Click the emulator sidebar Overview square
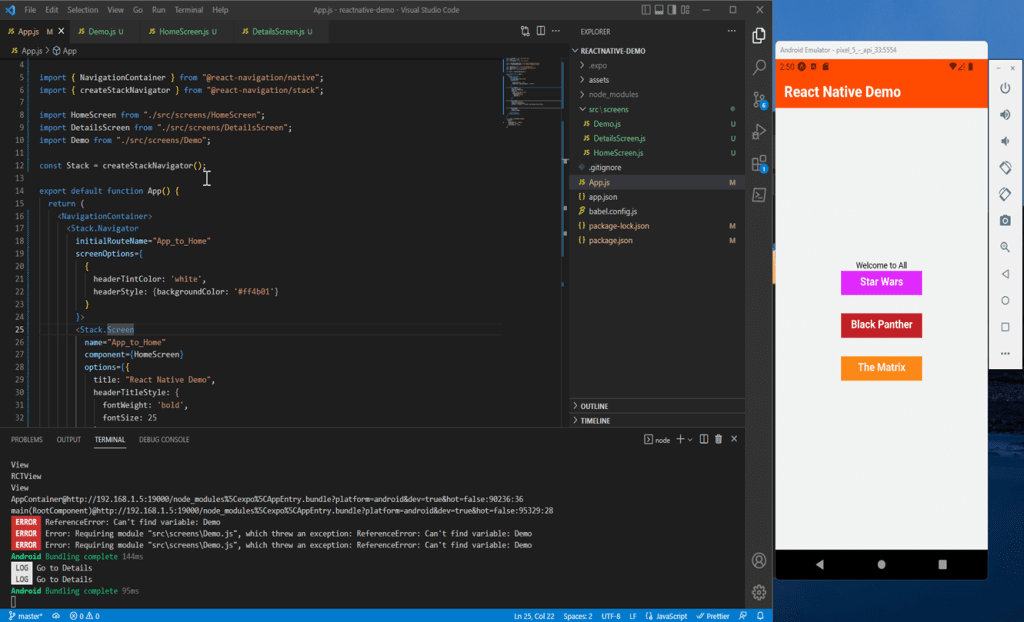This screenshot has height=622, width=1024. click(x=1005, y=327)
